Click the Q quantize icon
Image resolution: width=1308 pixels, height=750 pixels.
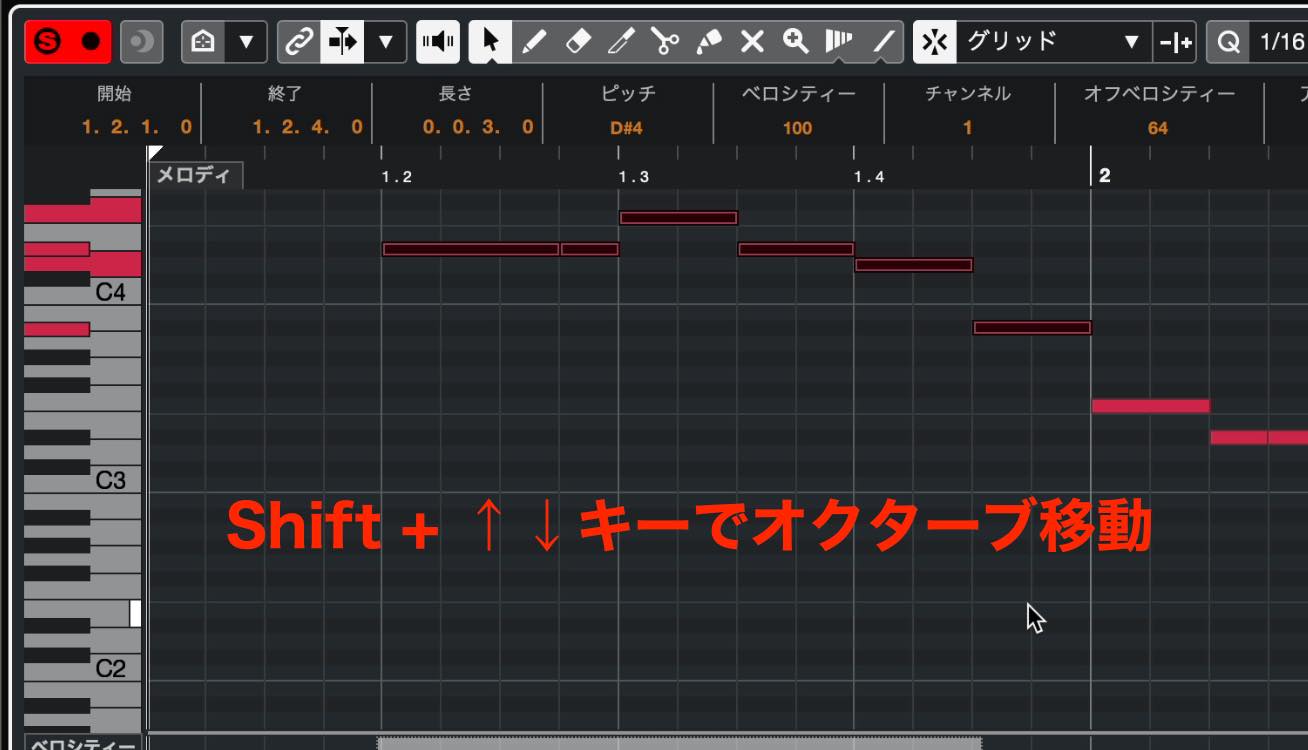coord(1228,42)
